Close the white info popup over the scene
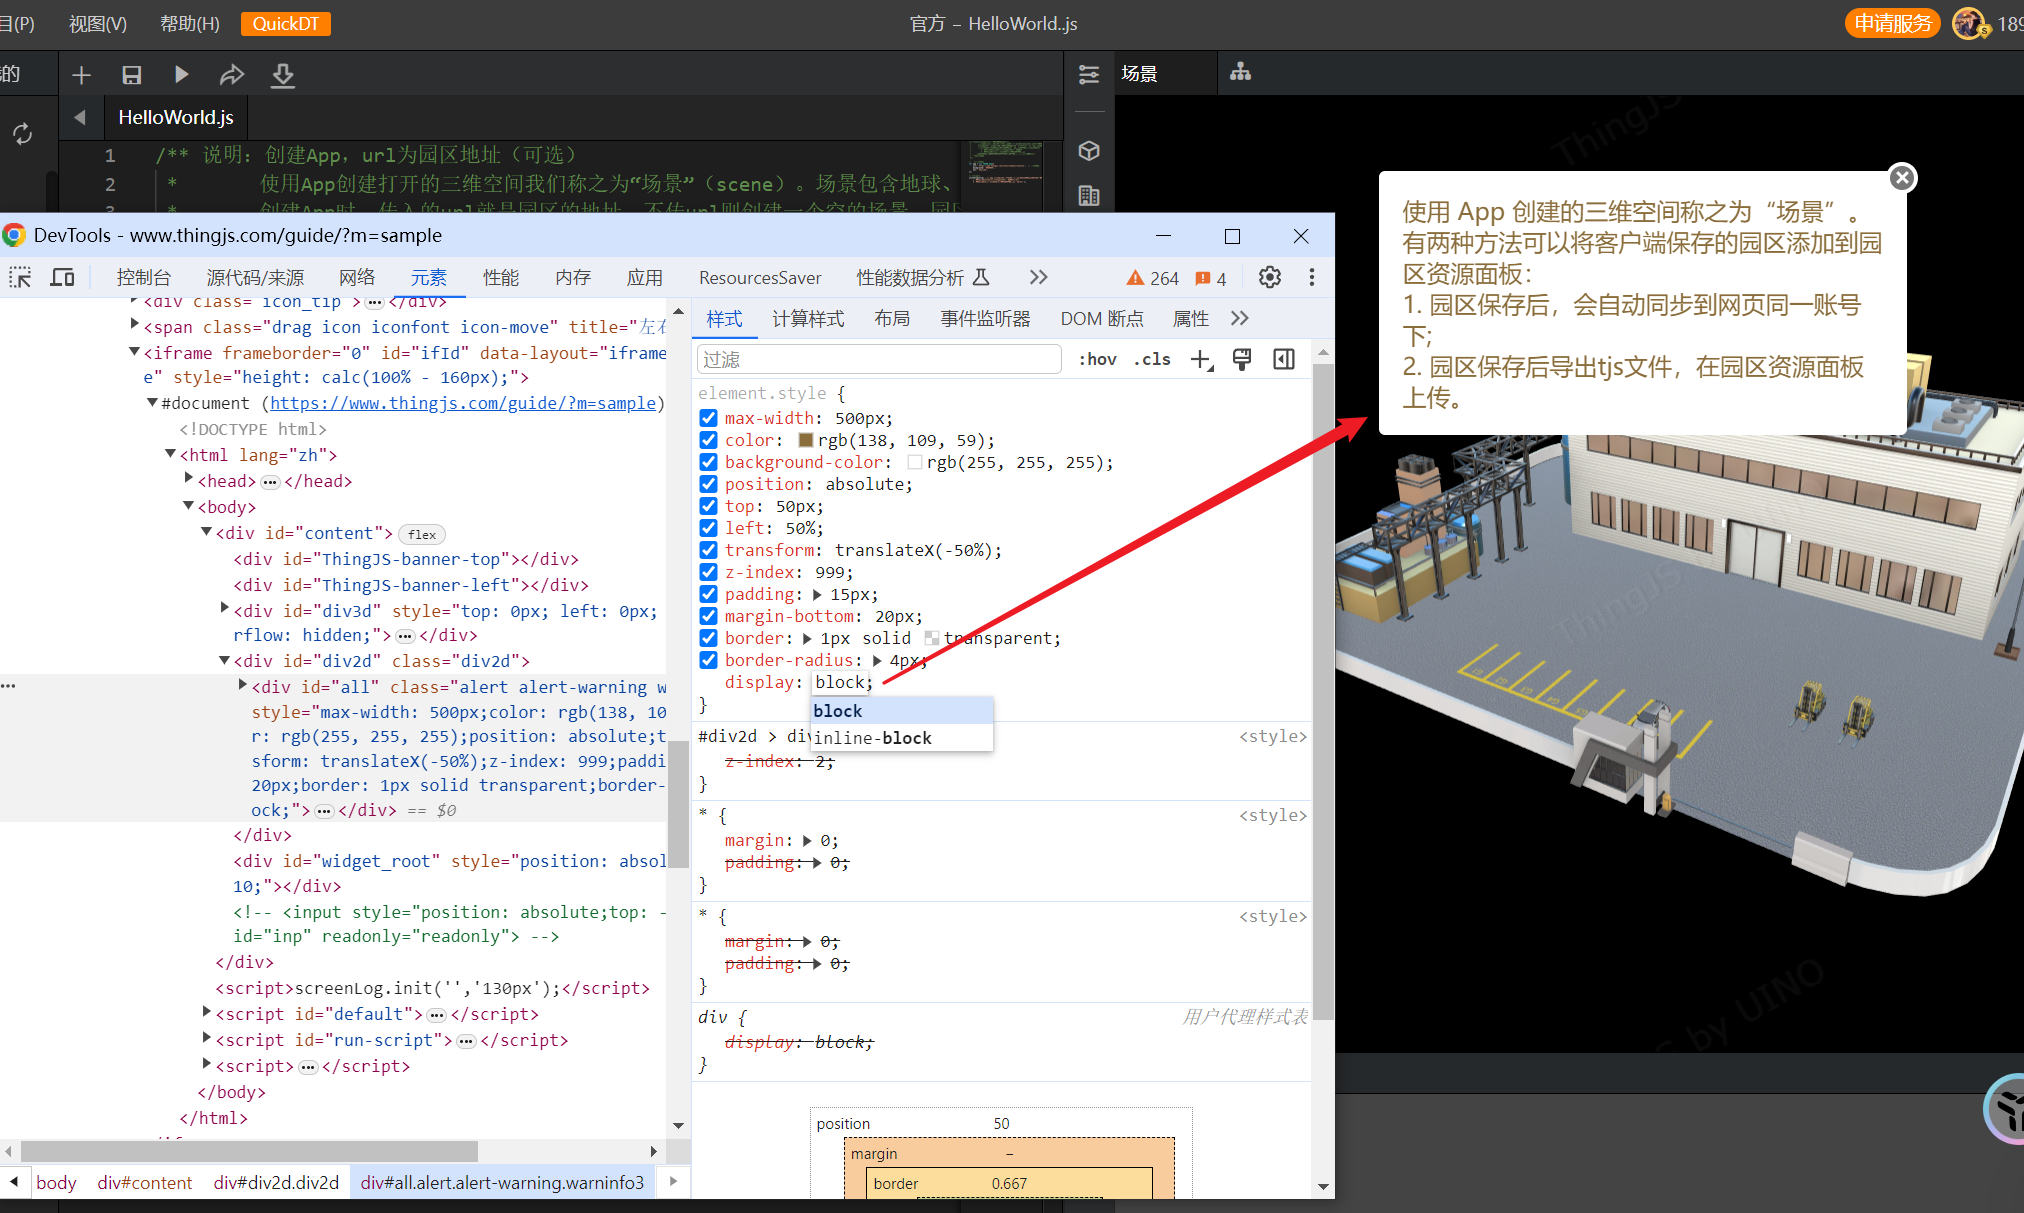 coord(1902,178)
